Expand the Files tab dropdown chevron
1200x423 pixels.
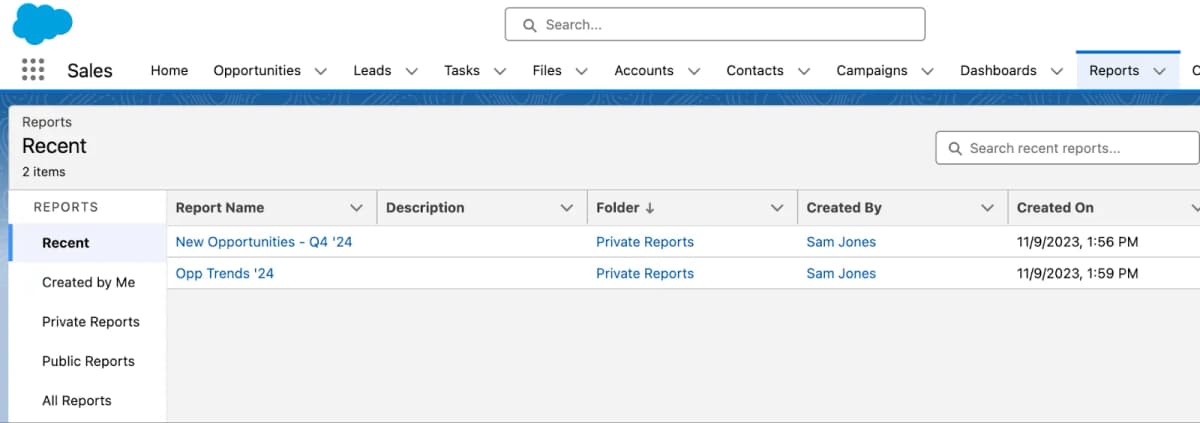click(x=581, y=71)
